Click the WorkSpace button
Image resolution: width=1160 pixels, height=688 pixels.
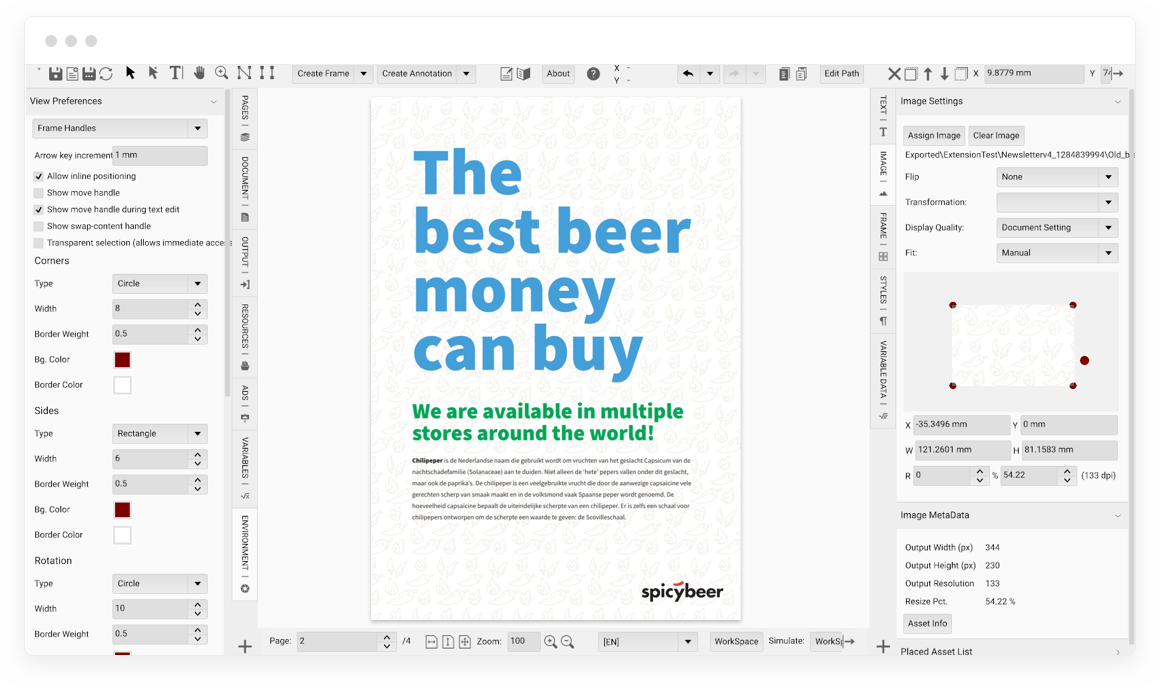click(x=735, y=641)
